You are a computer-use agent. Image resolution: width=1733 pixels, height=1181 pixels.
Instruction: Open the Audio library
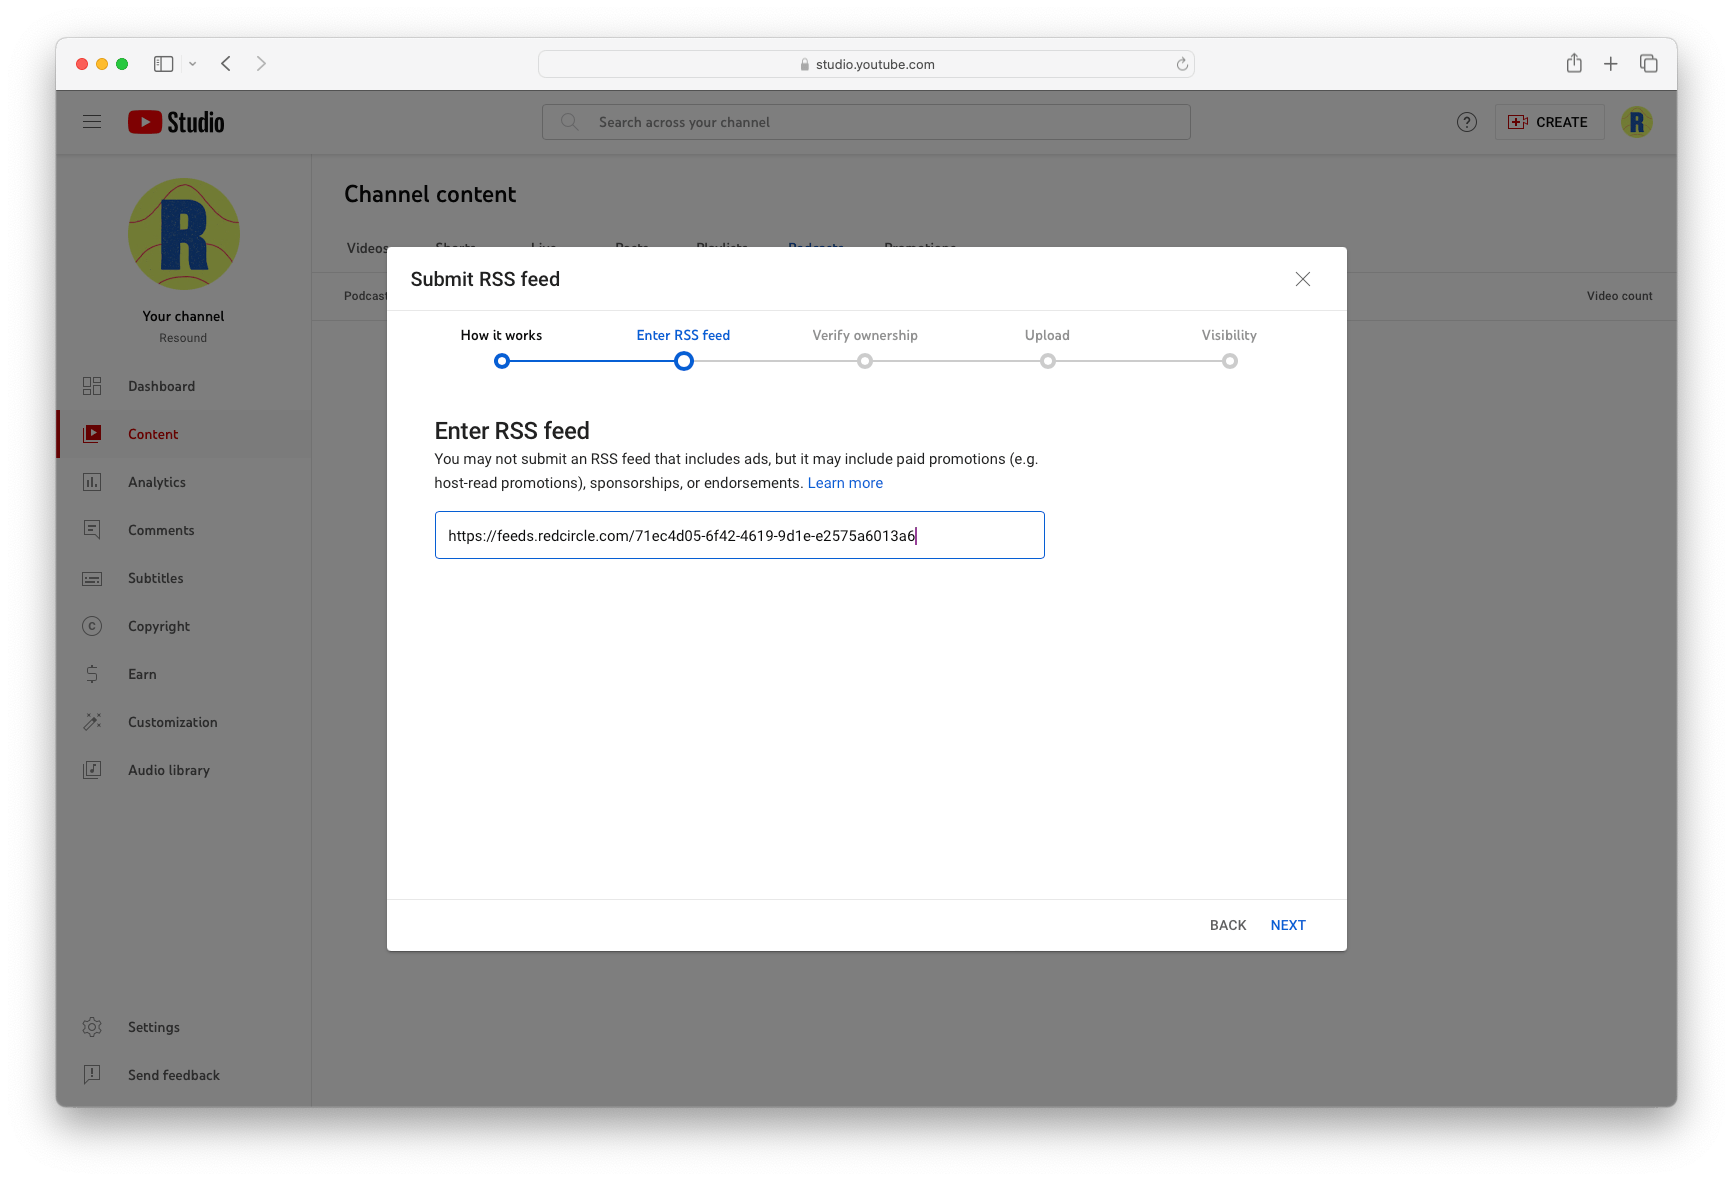[170, 770]
